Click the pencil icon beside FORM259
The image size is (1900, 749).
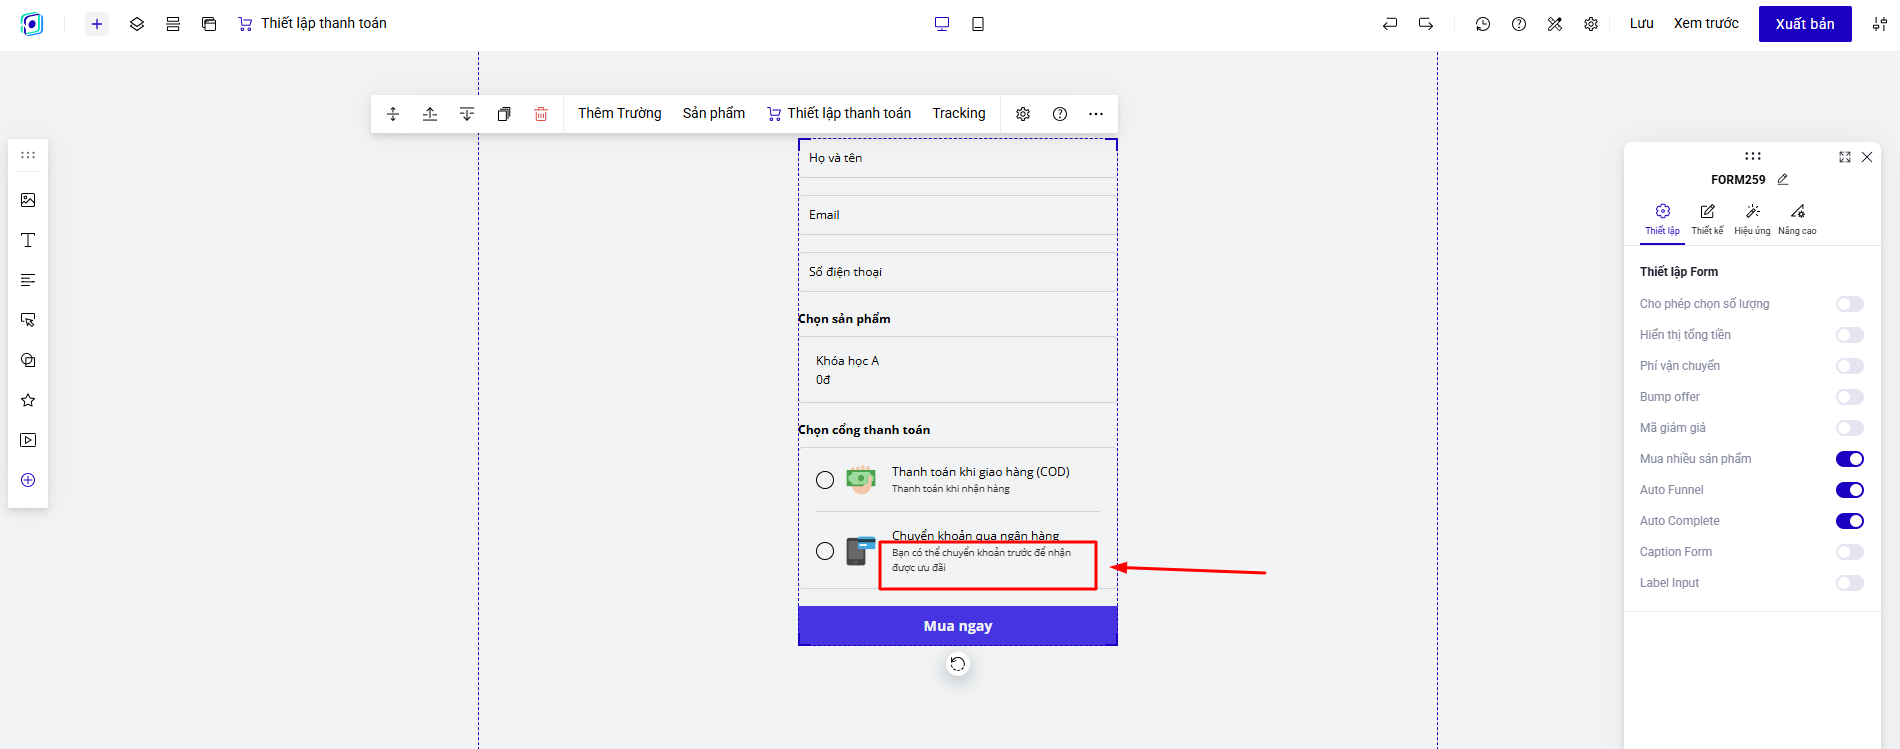pos(1783,180)
